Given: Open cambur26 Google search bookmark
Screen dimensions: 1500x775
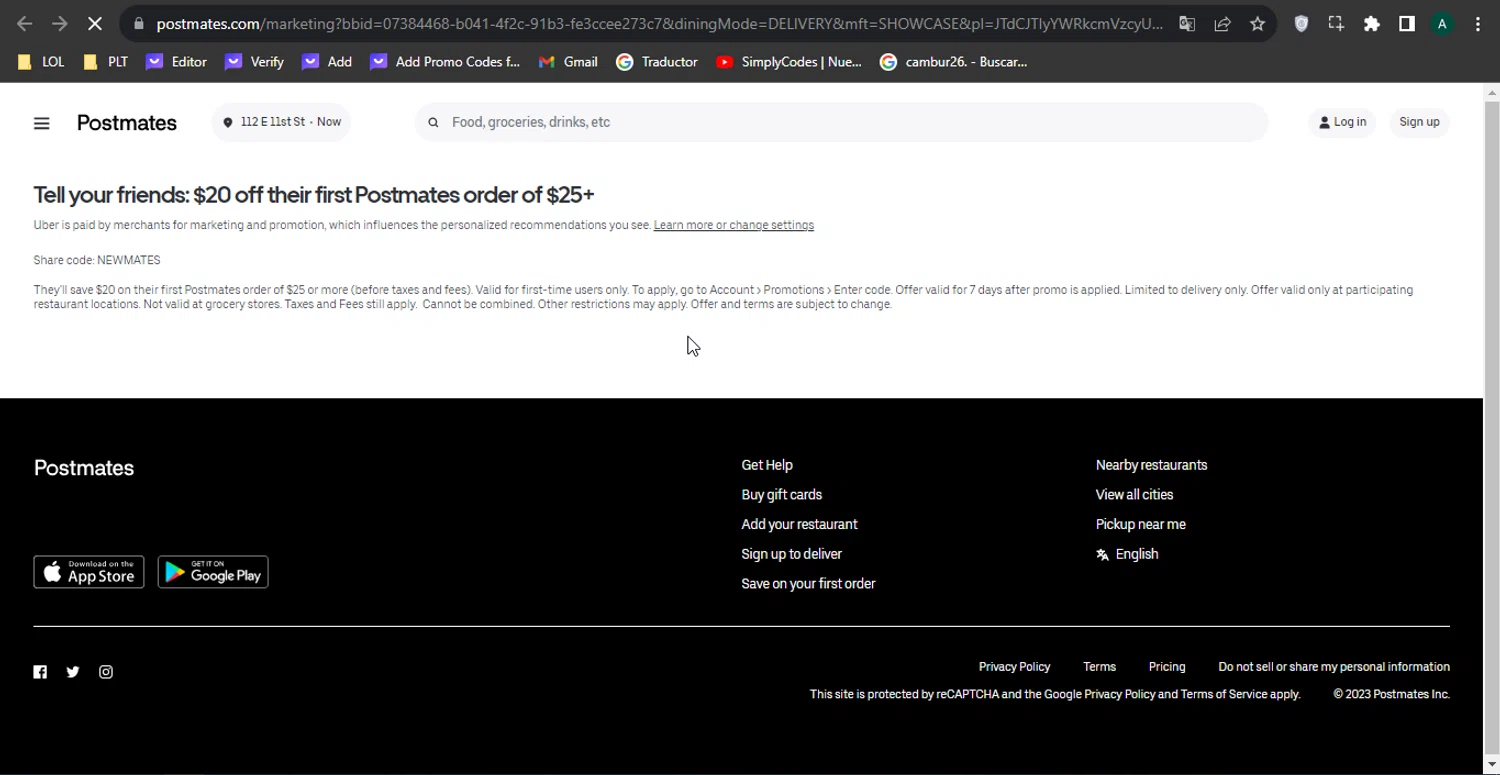Looking at the screenshot, I should tap(953, 62).
